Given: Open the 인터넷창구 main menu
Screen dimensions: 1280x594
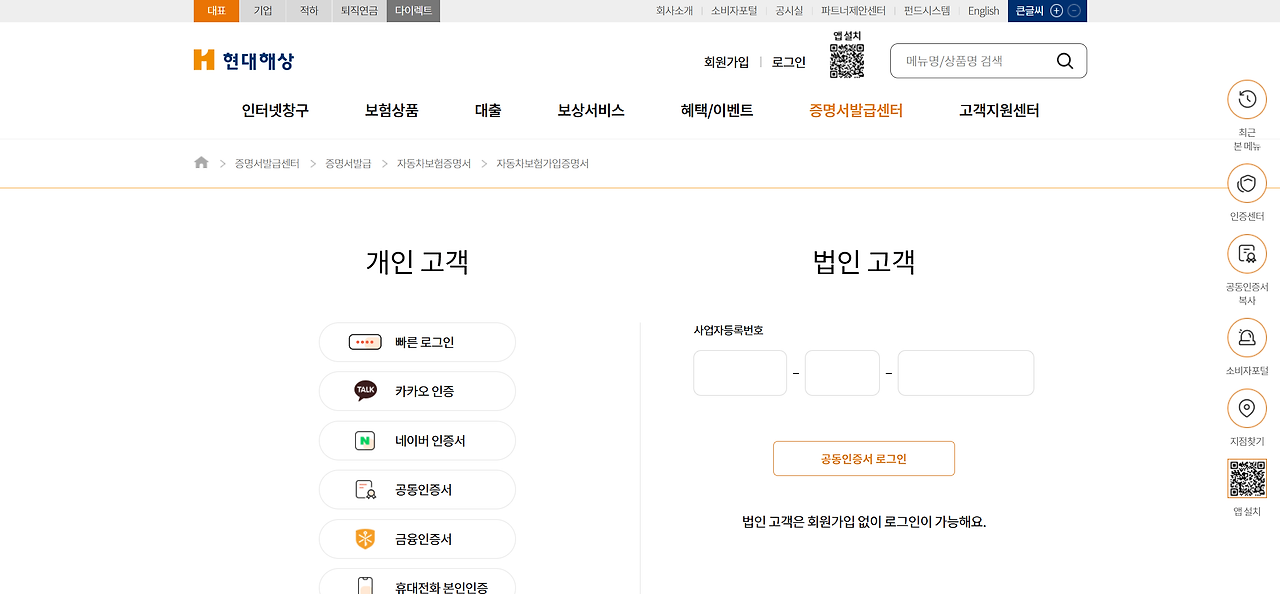Looking at the screenshot, I should point(275,111).
